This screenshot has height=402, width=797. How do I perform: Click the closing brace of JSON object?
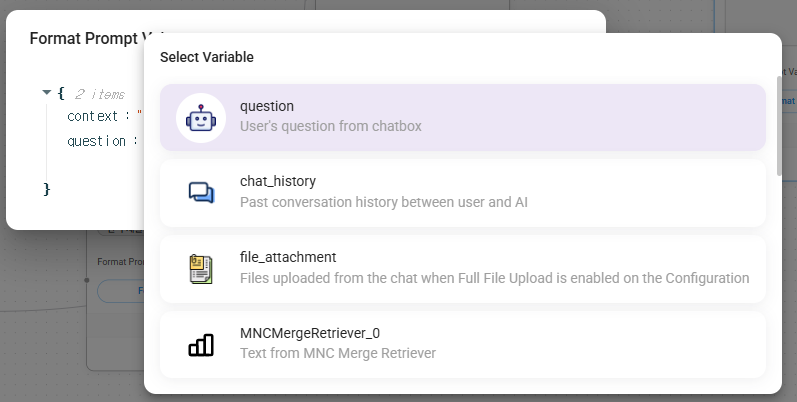(x=47, y=189)
